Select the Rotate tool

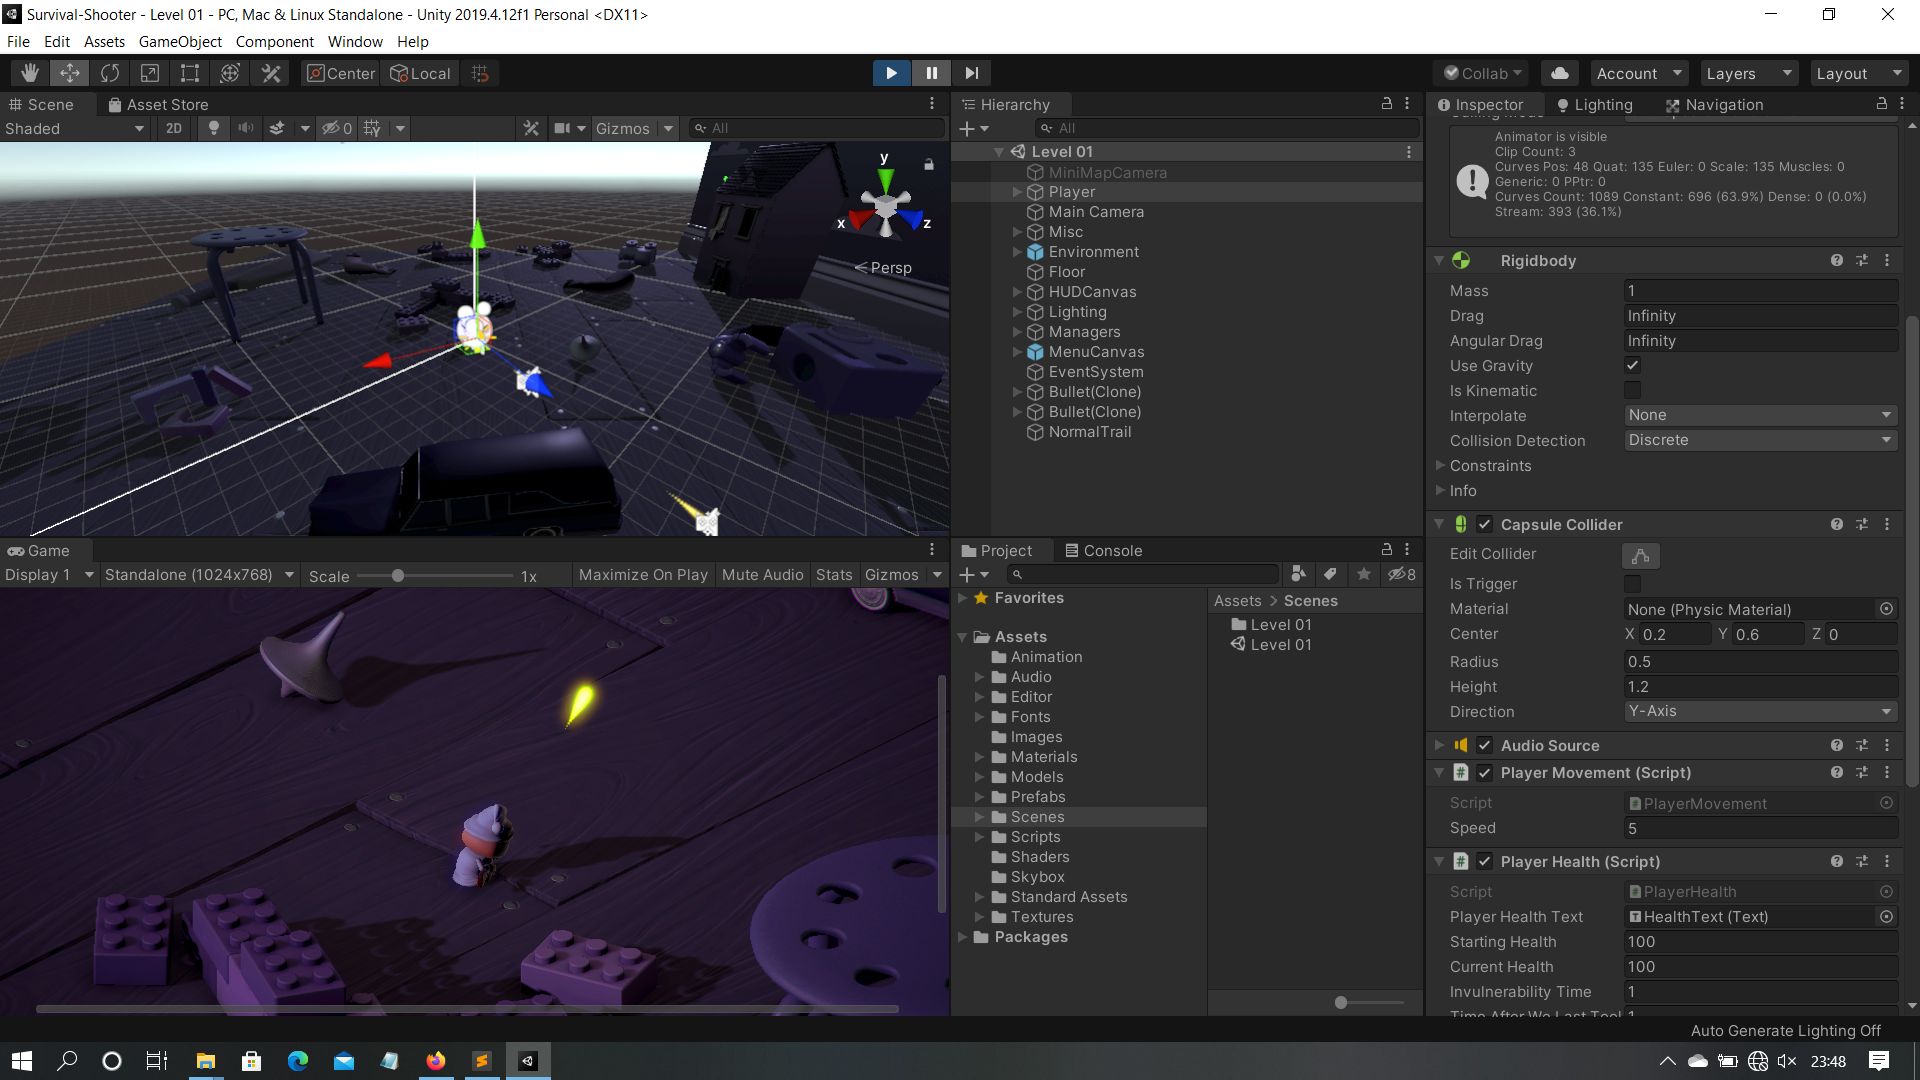110,73
